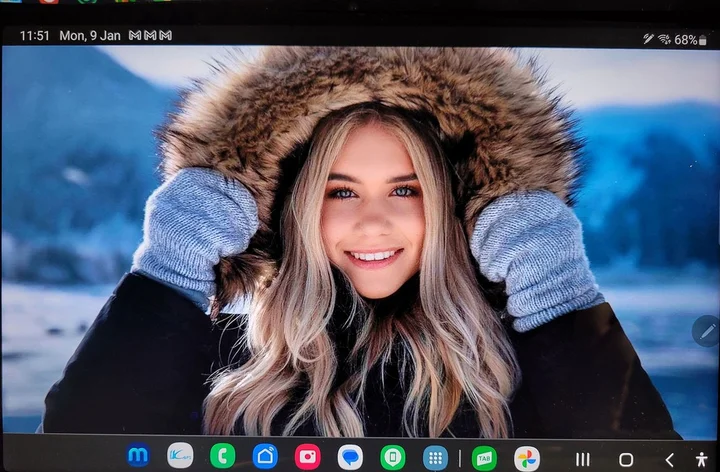Tap the 68% battery indicator

[690, 40]
